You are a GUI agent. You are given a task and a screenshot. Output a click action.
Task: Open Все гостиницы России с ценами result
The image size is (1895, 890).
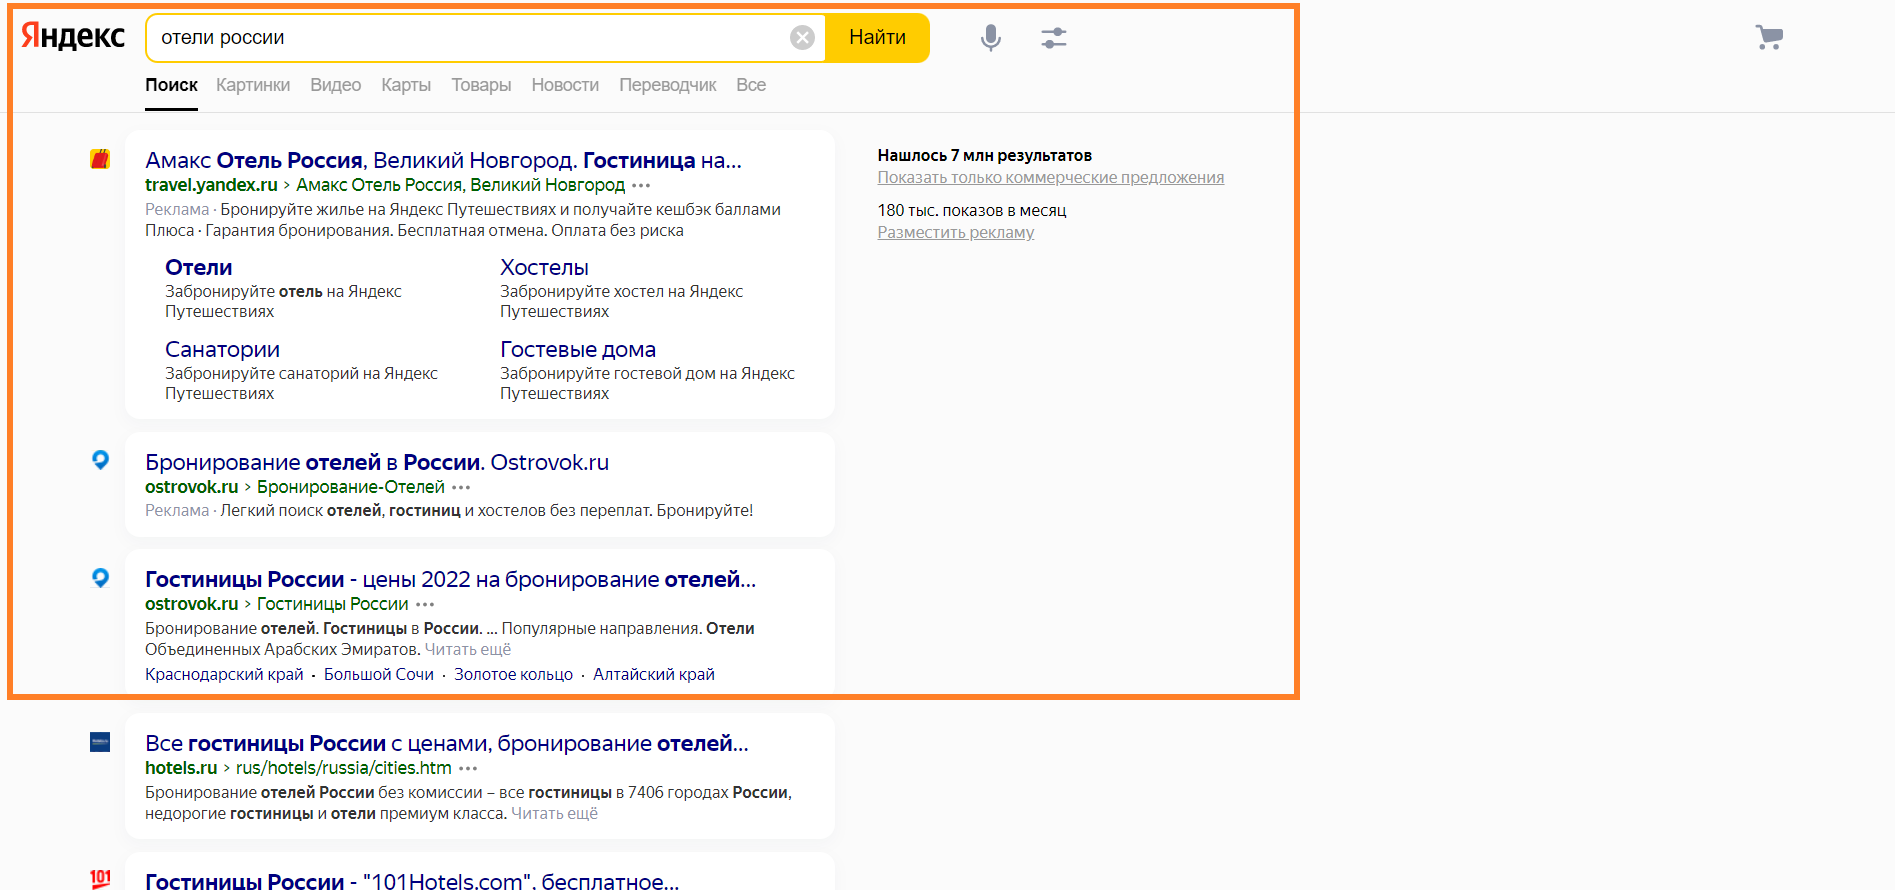447,743
